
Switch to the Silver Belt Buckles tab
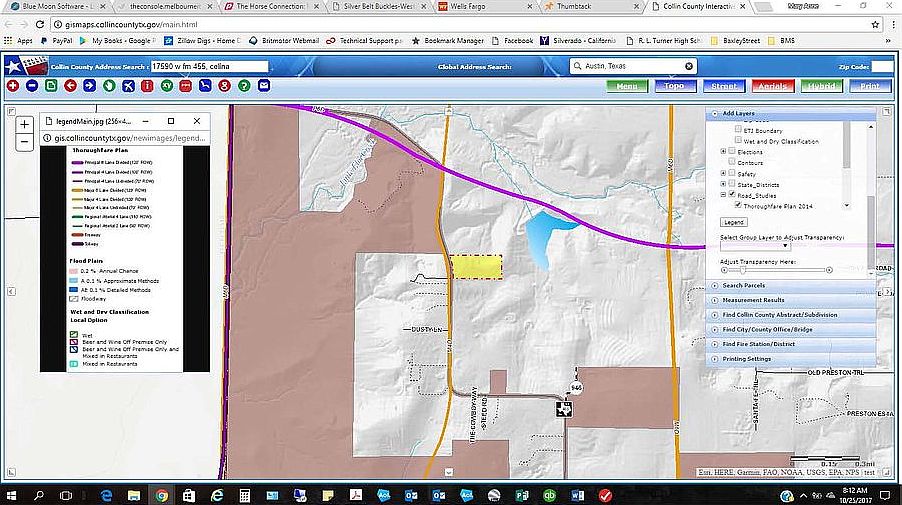pyautogui.click(x=379, y=6)
